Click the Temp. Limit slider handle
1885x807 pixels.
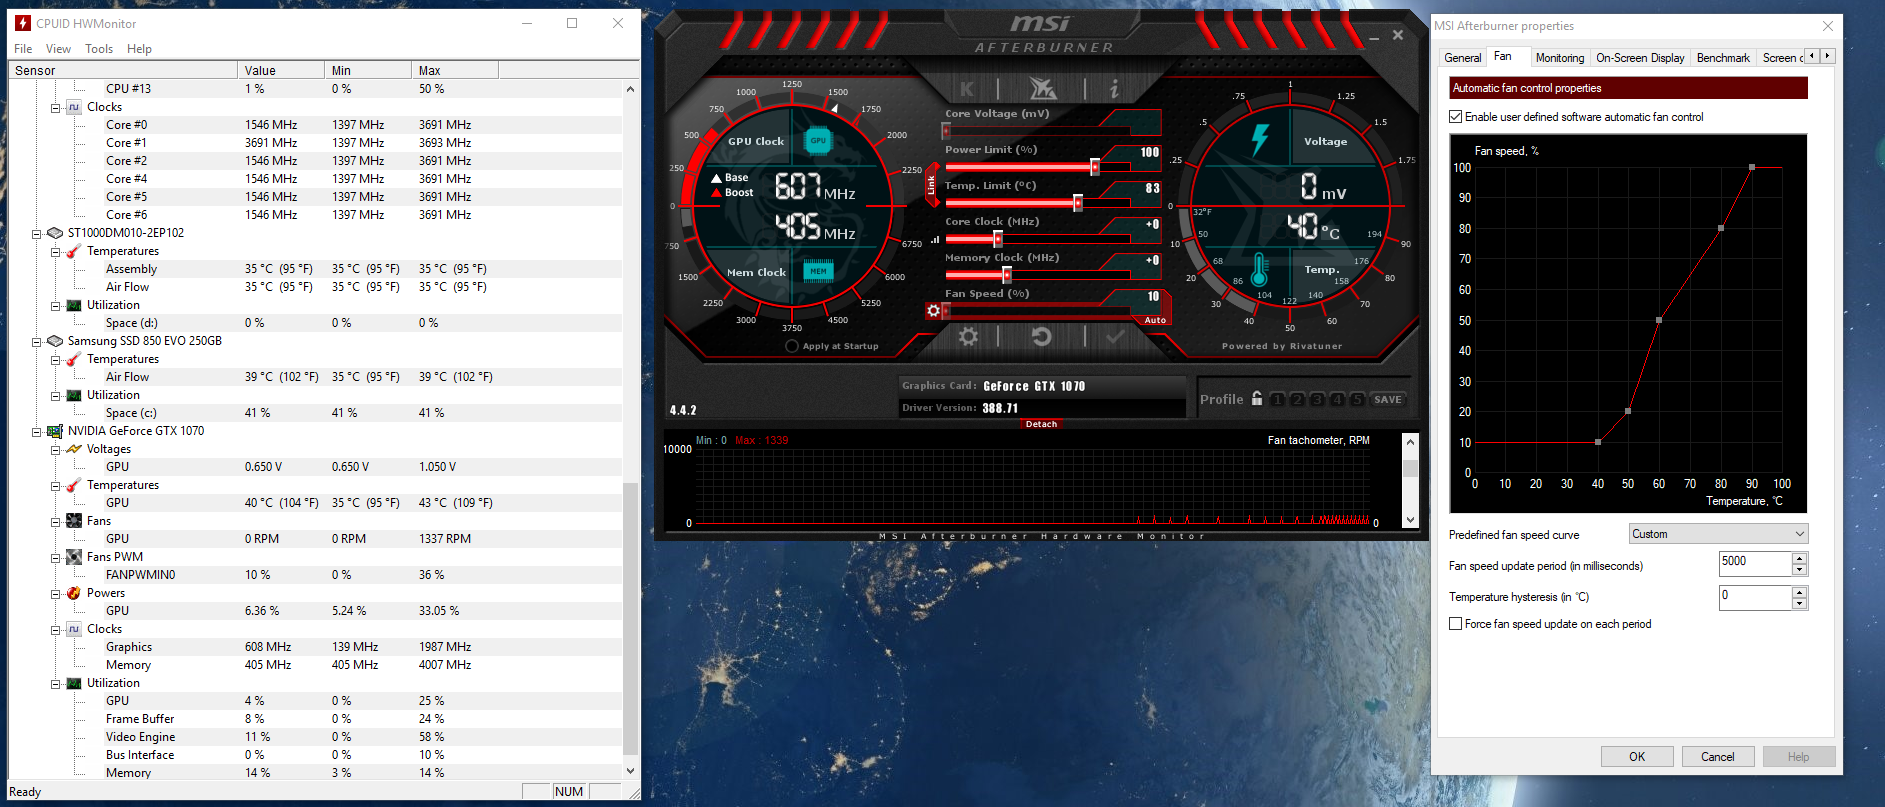[1078, 203]
